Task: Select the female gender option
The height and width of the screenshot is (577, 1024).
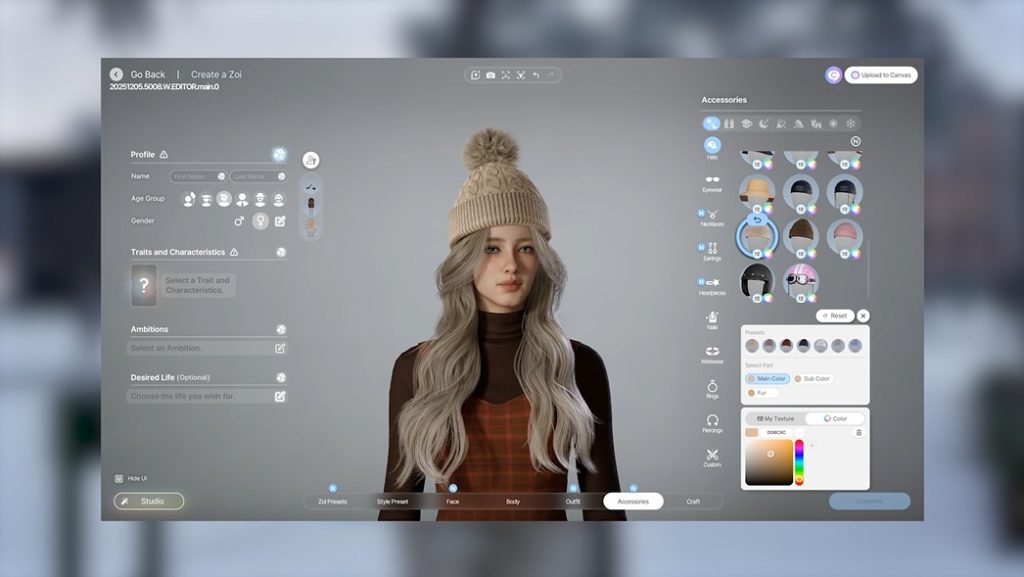Action: pyautogui.click(x=260, y=221)
